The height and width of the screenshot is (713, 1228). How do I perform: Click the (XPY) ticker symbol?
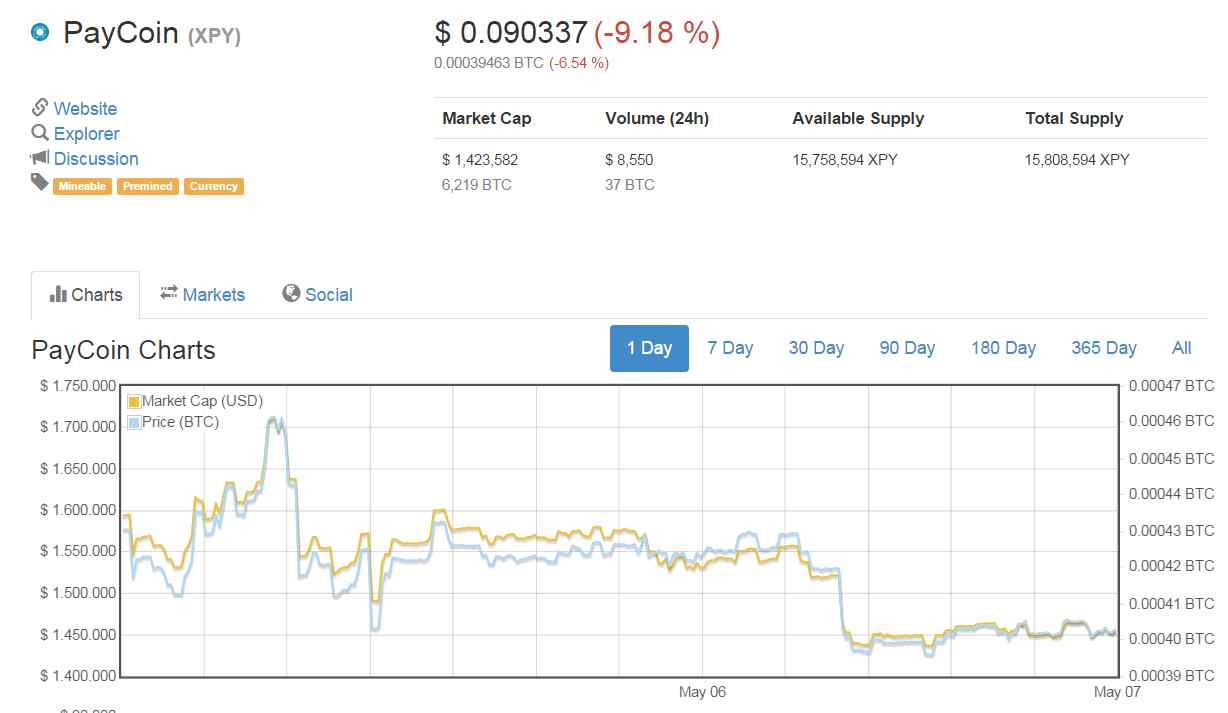pos(214,36)
